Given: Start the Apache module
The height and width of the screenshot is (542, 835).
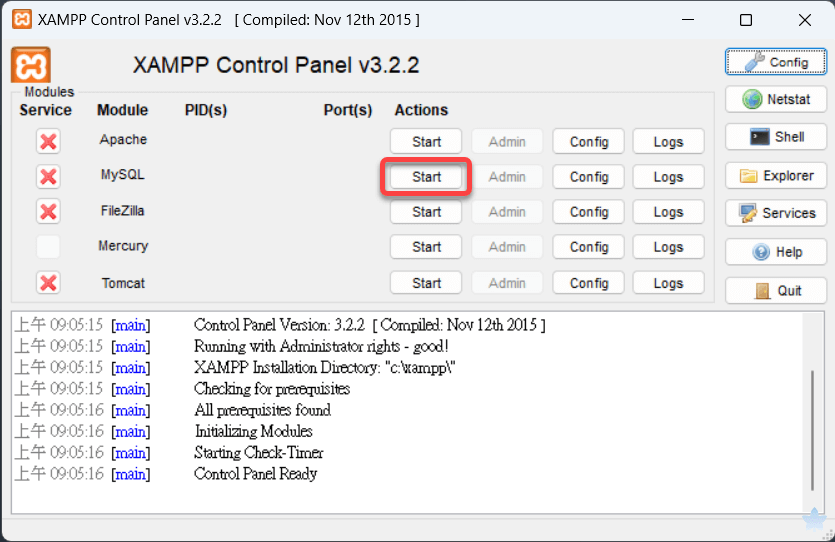Looking at the screenshot, I should tap(426, 142).
